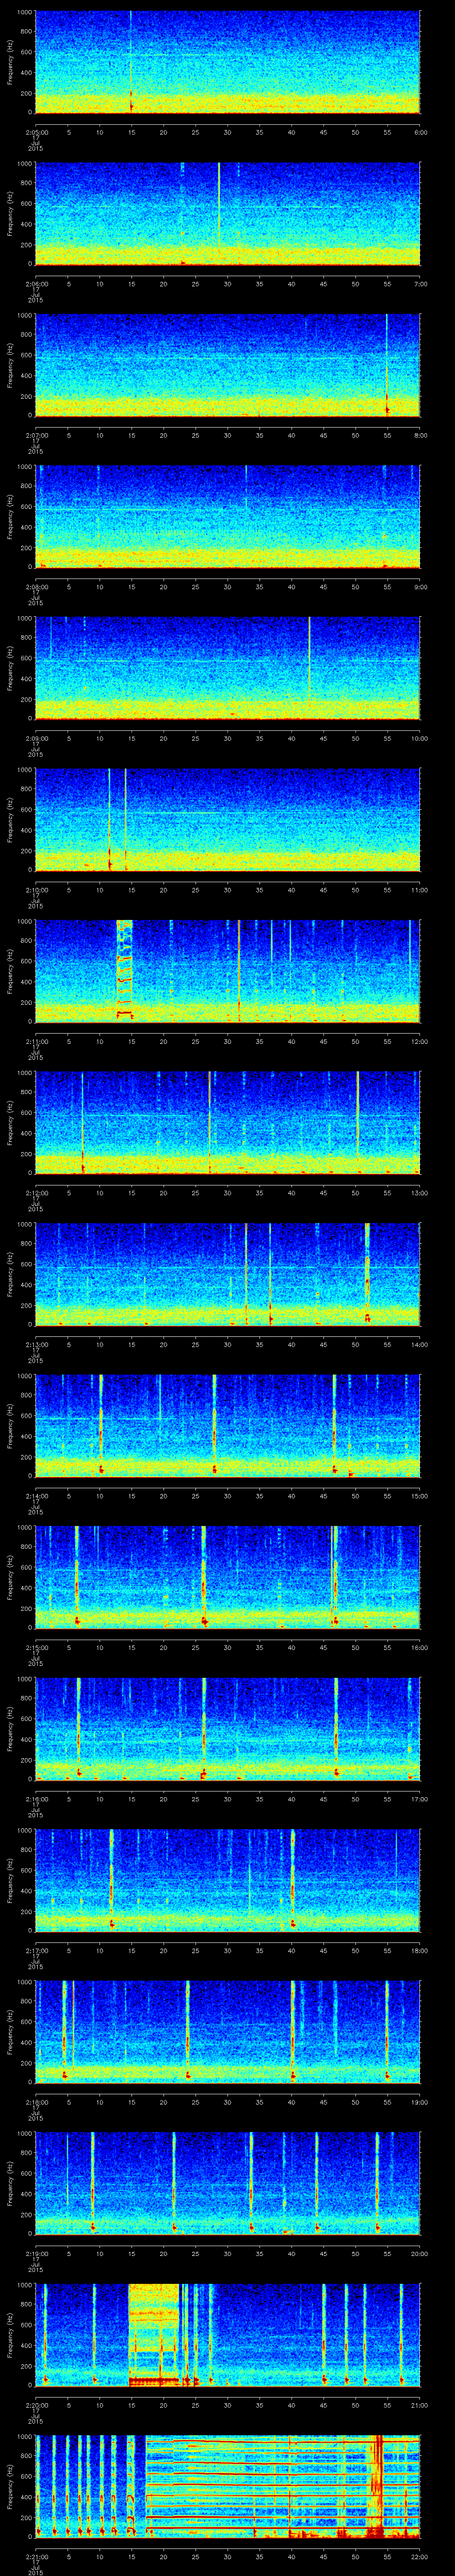Click the 2:08:00 start time label
455x2576 pixels.
36,587
